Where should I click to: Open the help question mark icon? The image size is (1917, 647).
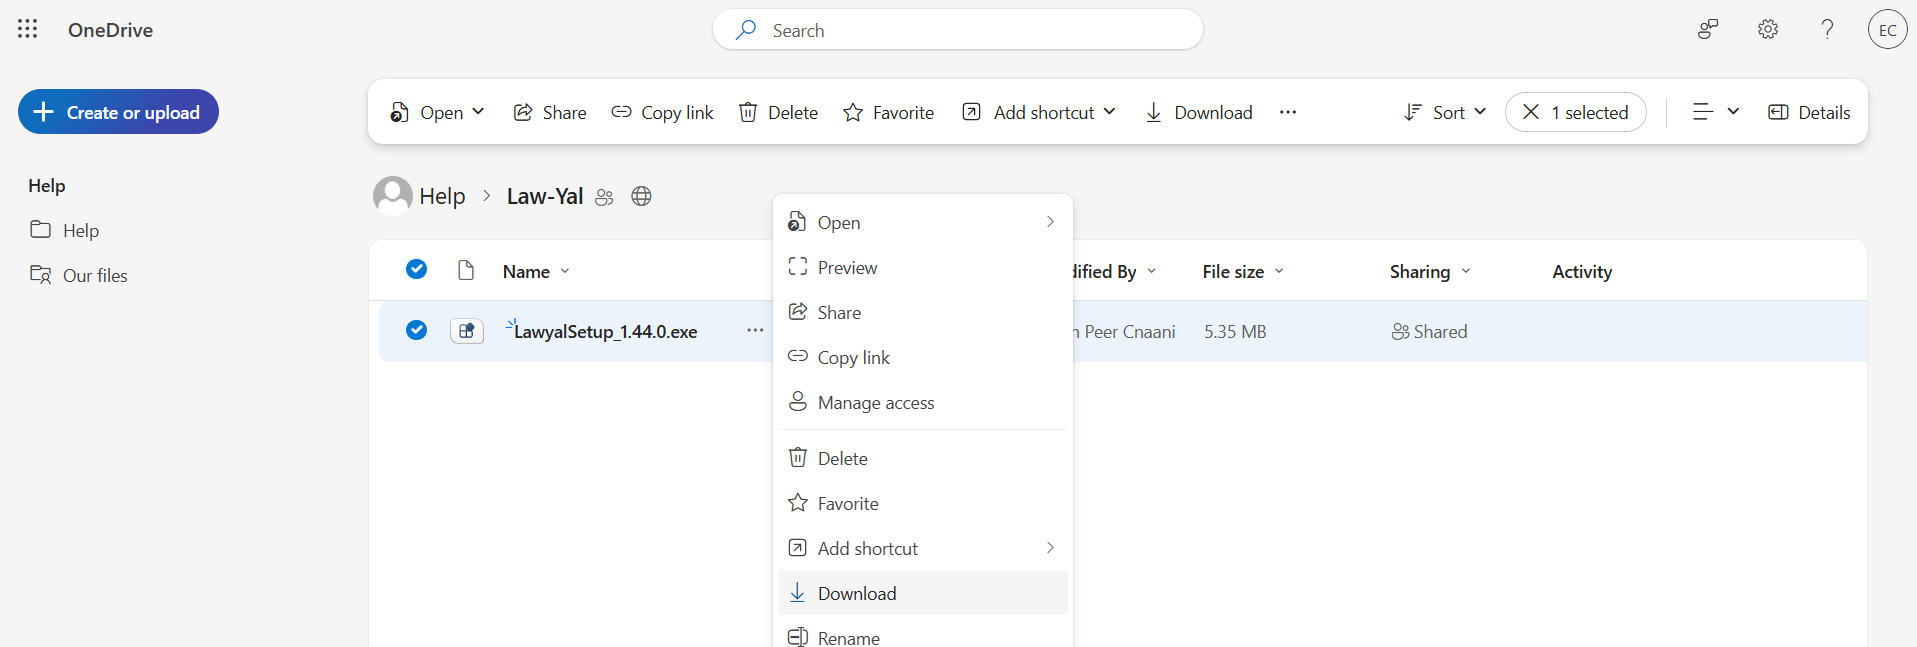(1826, 29)
